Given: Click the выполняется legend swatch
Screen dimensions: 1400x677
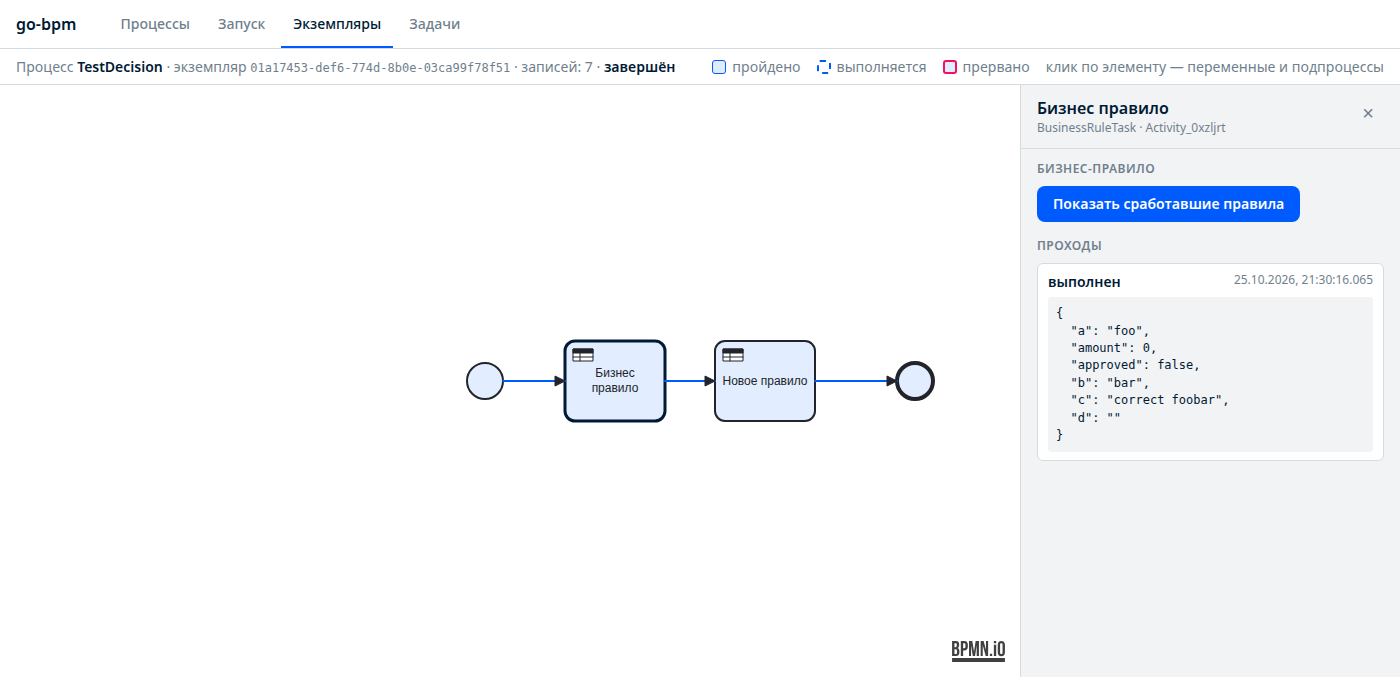Looking at the screenshot, I should coord(824,67).
